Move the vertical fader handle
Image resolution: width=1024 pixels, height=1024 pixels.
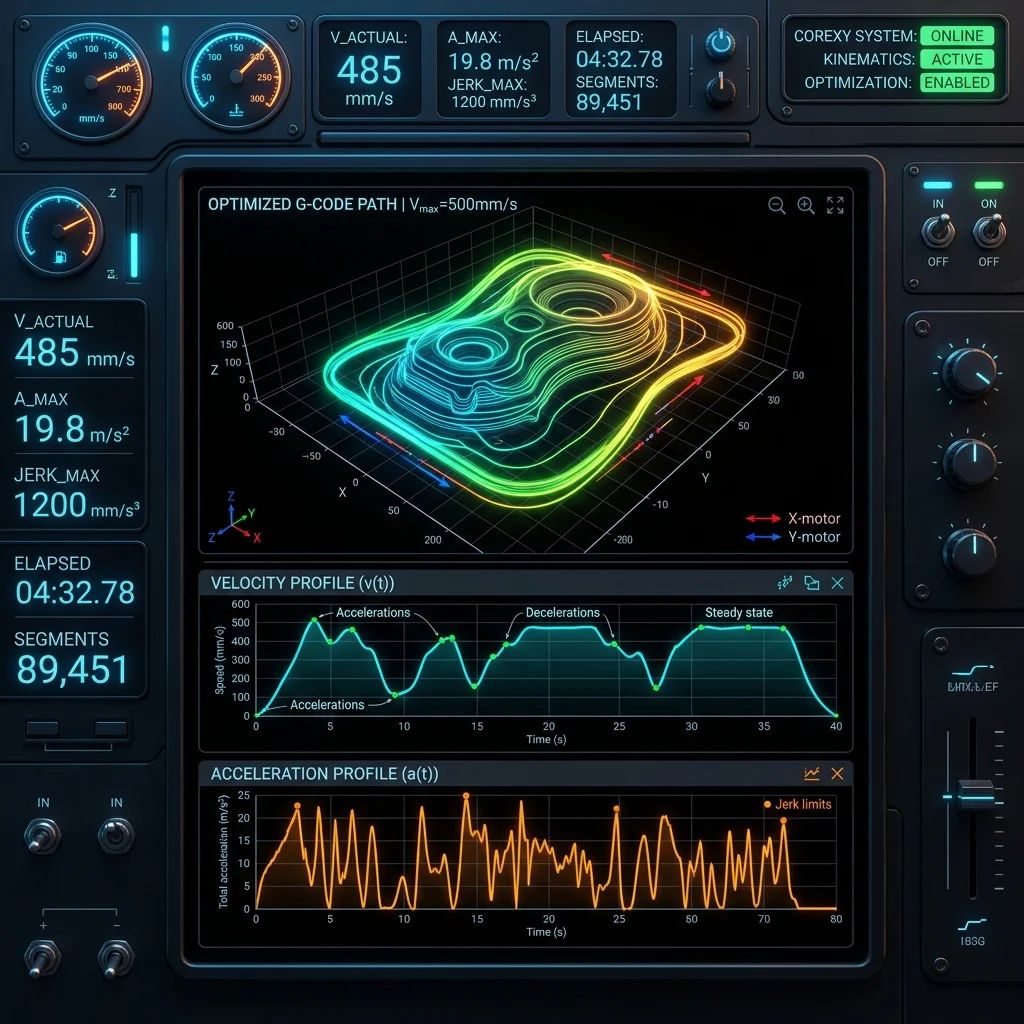[976, 795]
